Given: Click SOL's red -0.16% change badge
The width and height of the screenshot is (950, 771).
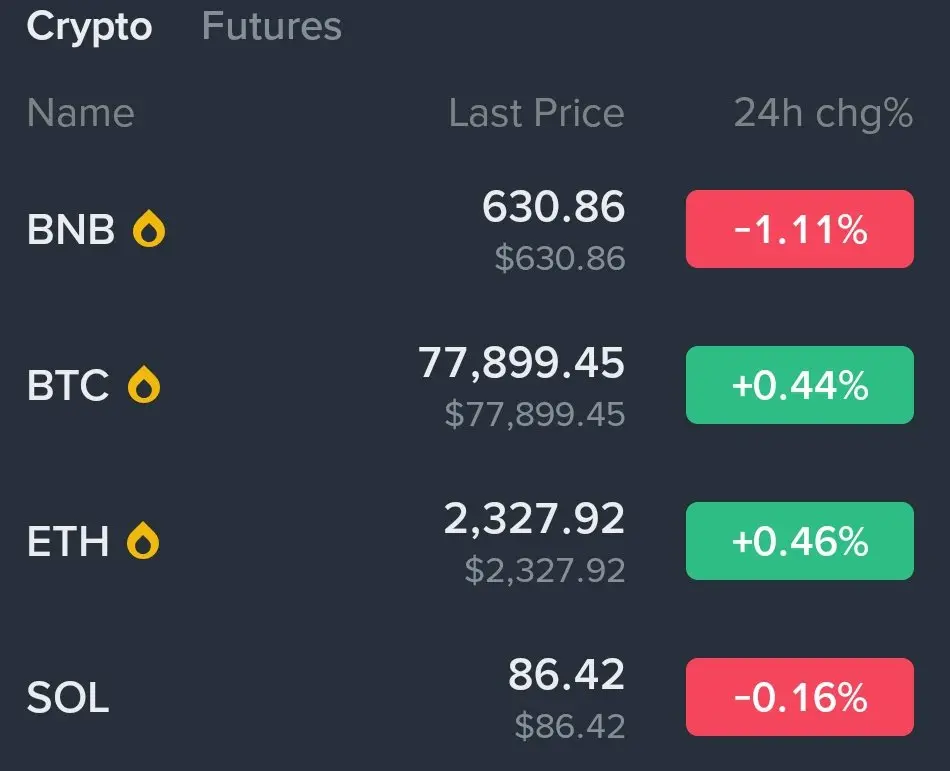Looking at the screenshot, I should pyautogui.click(x=799, y=697).
